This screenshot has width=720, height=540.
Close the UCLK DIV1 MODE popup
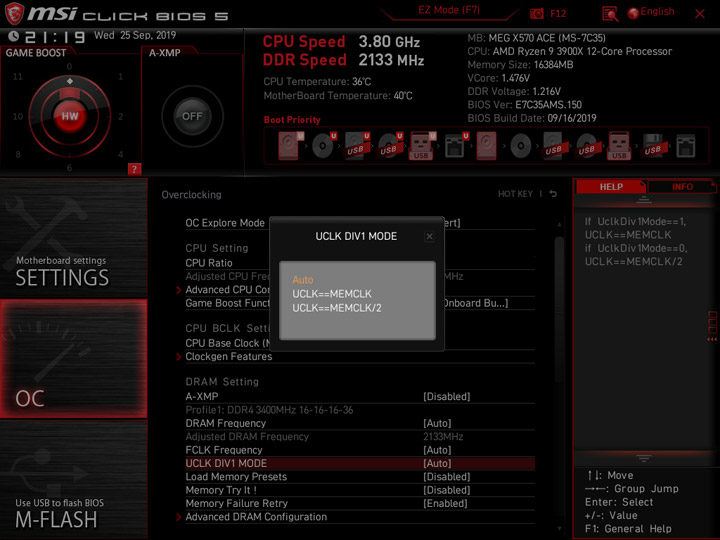[x=429, y=236]
